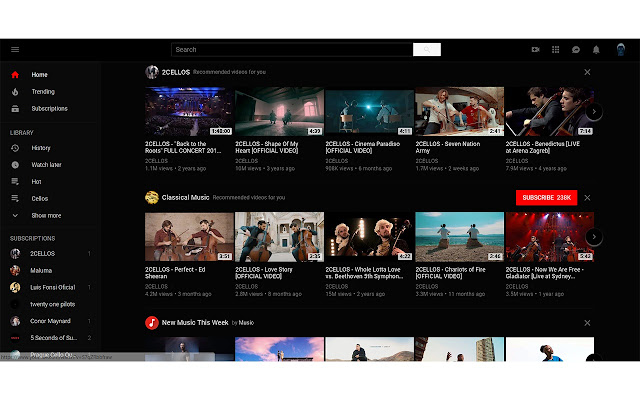640x400 pixels.
Task: Click the Home icon in sidebar
Action: pyautogui.click(x=15, y=75)
